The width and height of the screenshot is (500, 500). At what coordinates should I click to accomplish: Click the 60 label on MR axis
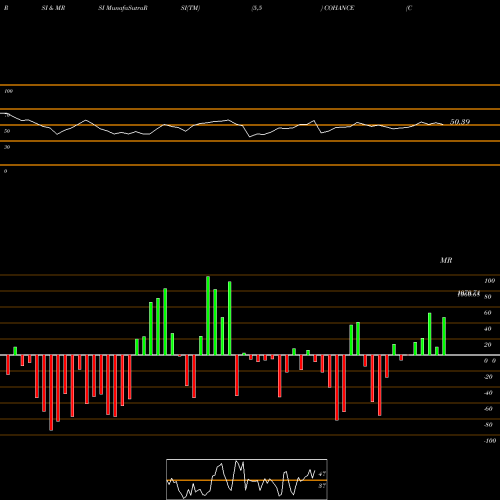[x=488, y=313]
